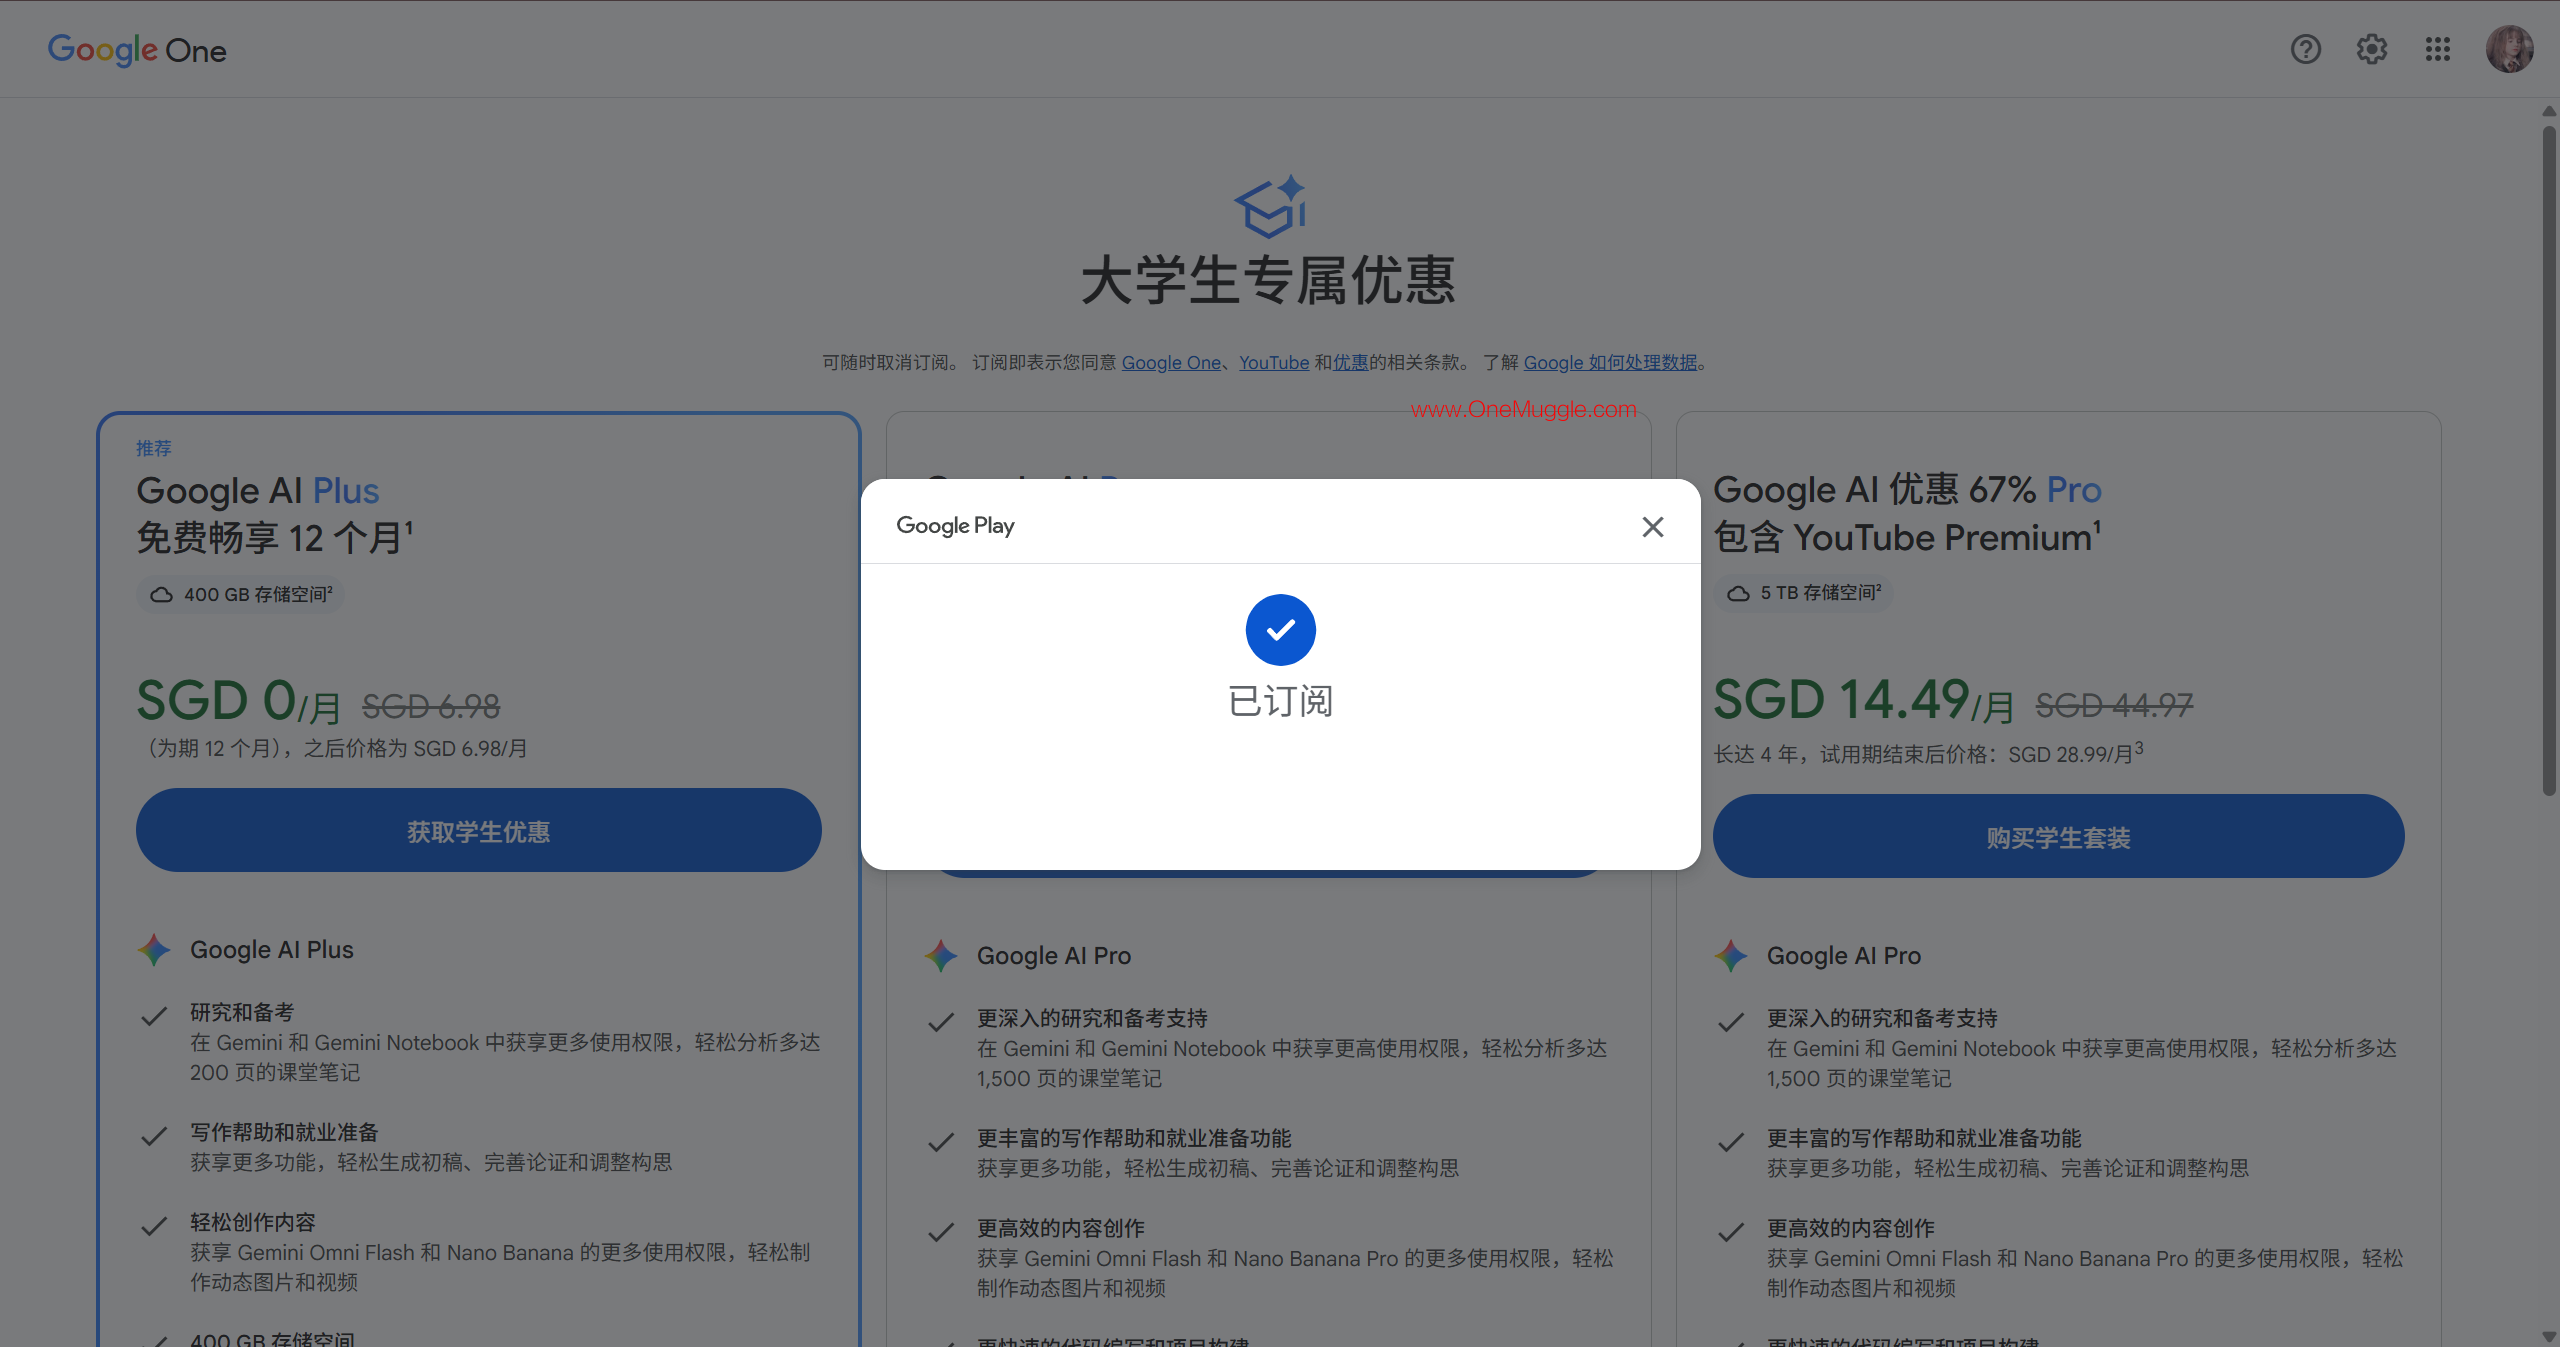Click the SGD 14.49/月 price
The height and width of the screenshot is (1347, 2560).
pos(1864,701)
